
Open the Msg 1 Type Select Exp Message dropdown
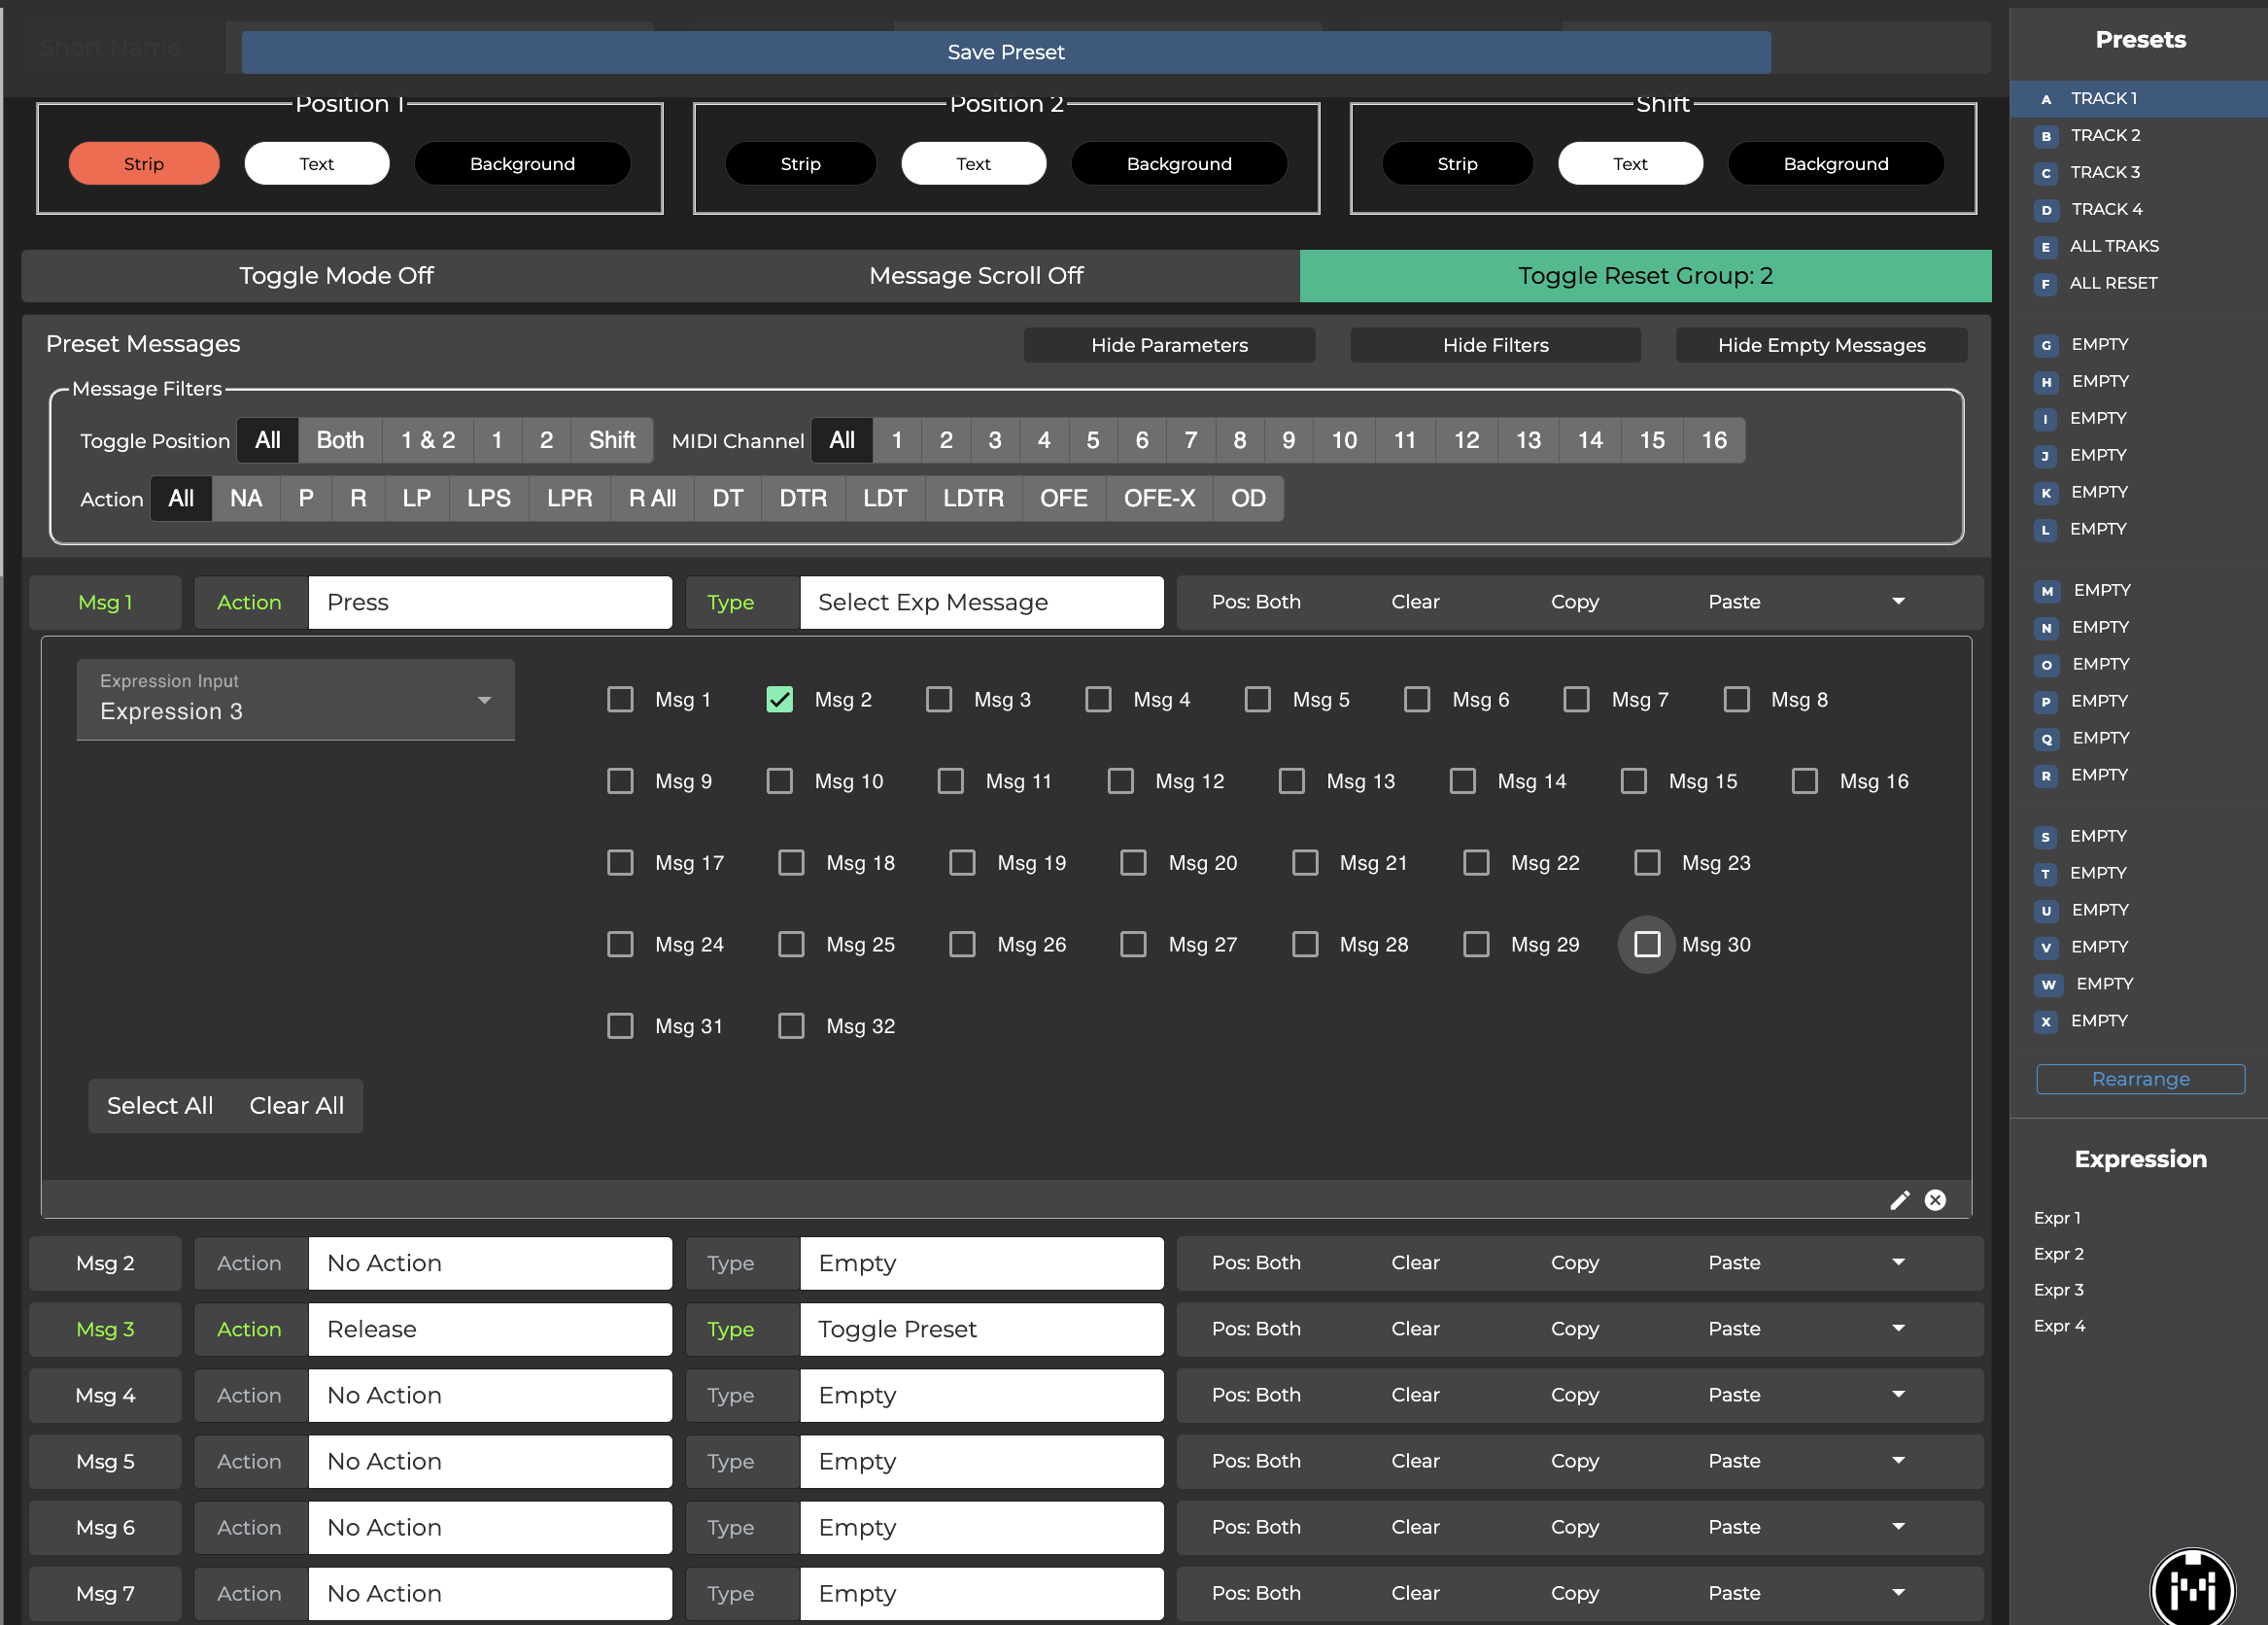click(980, 602)
